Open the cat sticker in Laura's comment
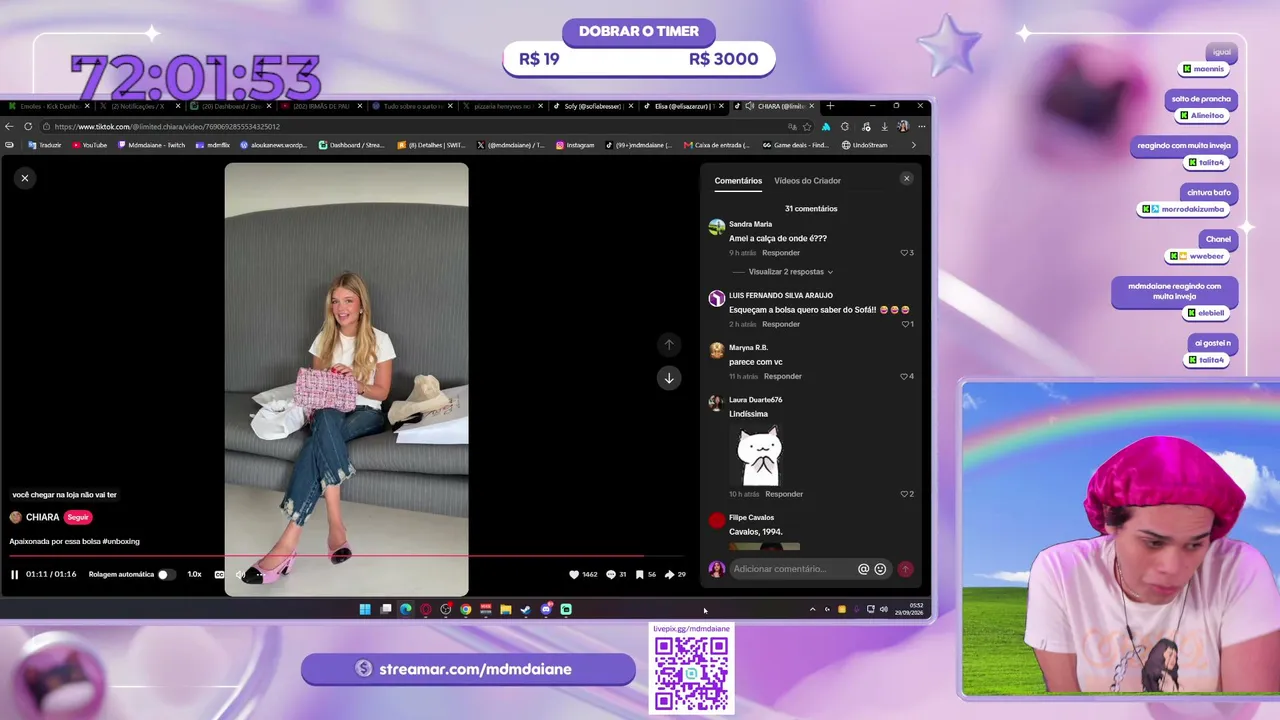Image resolution: width=1280 pixels, height=720 pixels. tap(759, 455)
